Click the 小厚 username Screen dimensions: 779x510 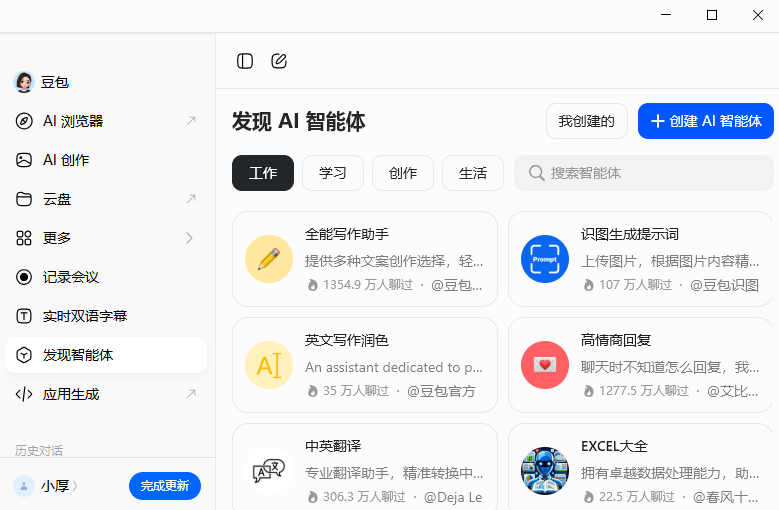55,486
